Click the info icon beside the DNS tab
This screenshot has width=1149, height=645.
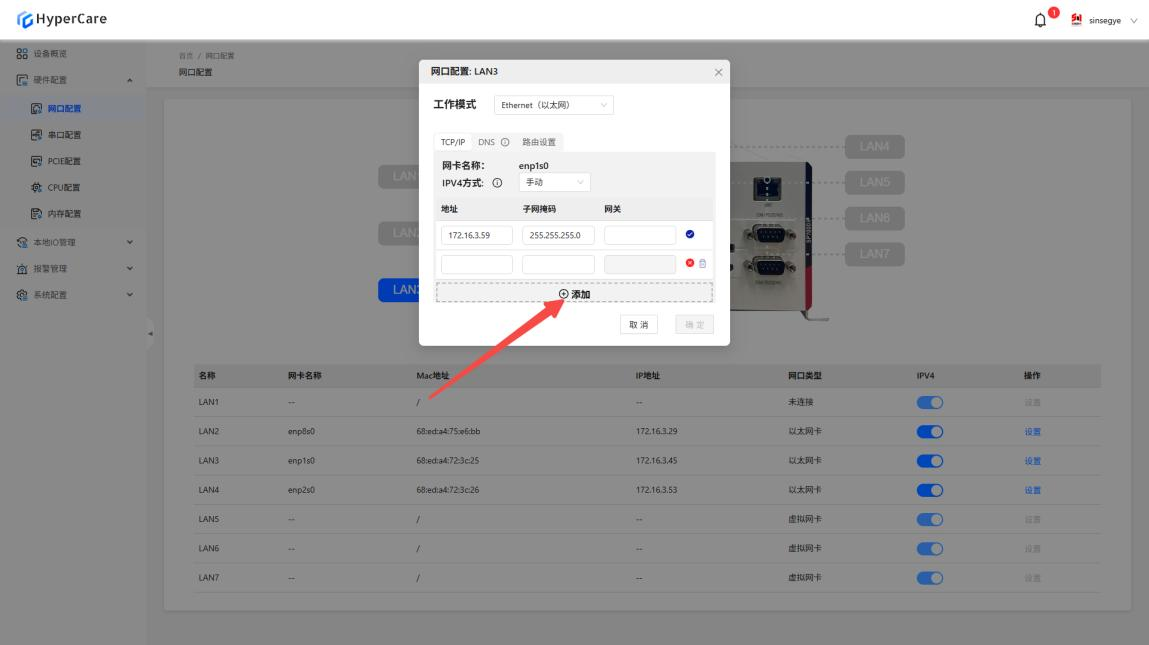505,142
